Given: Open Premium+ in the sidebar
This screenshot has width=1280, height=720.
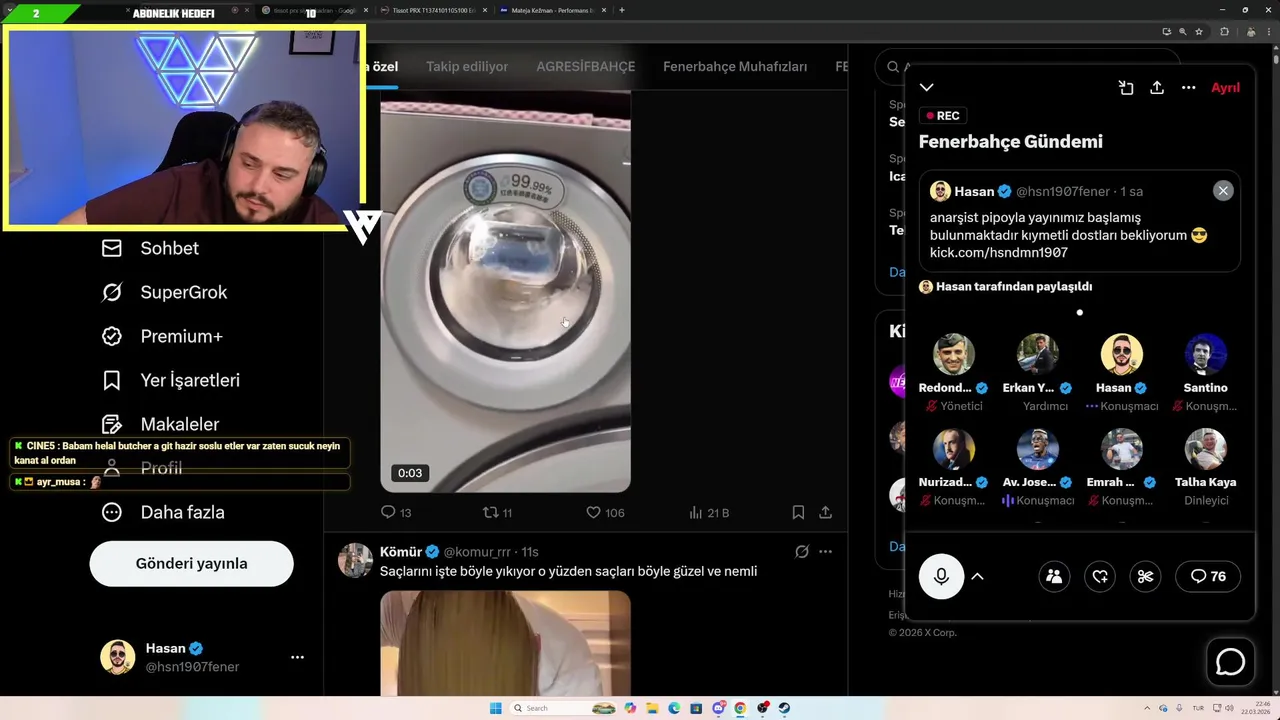Looking at the screenshot, I should point(162,336).
